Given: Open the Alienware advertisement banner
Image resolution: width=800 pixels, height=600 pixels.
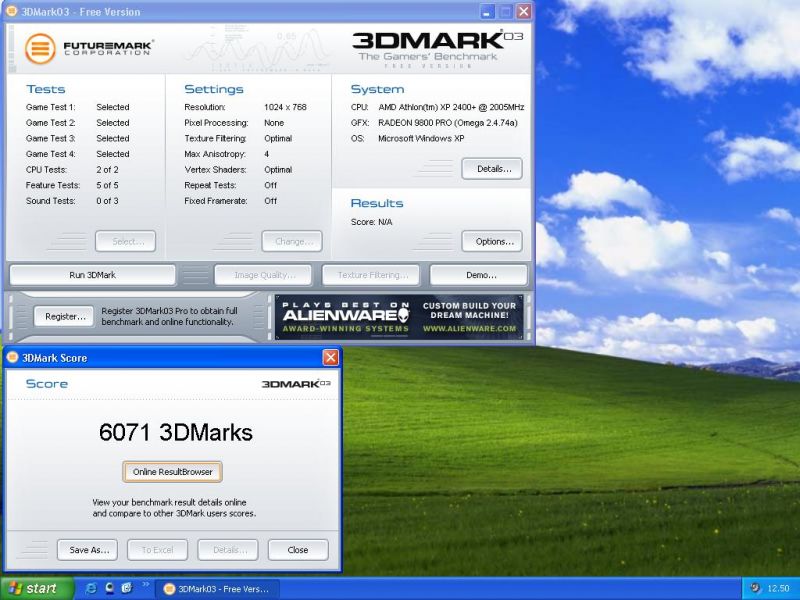Looking at the screenshot, I should (x=399, y=317).
